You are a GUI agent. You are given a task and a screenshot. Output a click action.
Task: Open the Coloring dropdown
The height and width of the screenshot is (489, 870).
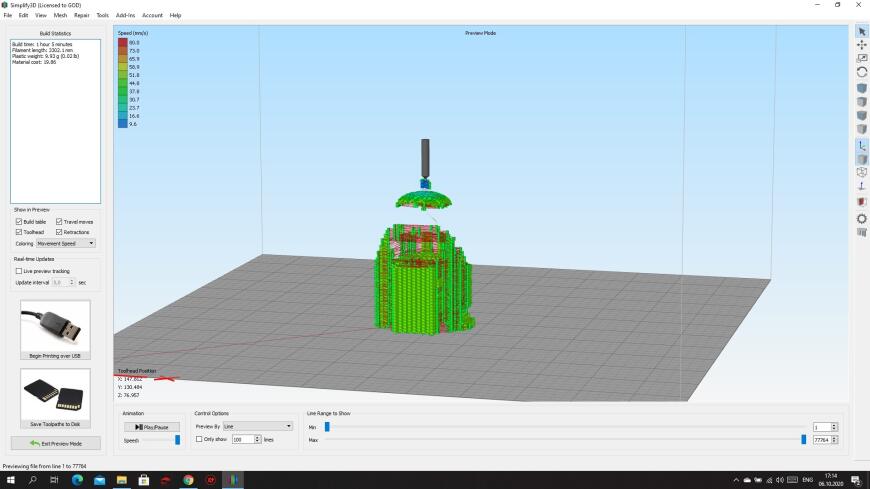coord(65,243)
